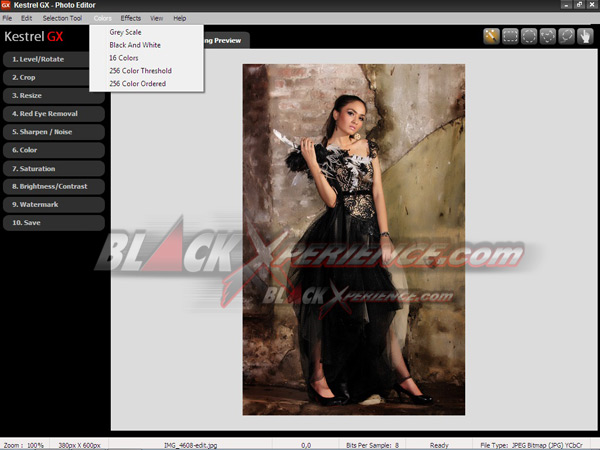Select the rectangular marquee selection tool
600x450 pixels.
(x=510, y=37)
